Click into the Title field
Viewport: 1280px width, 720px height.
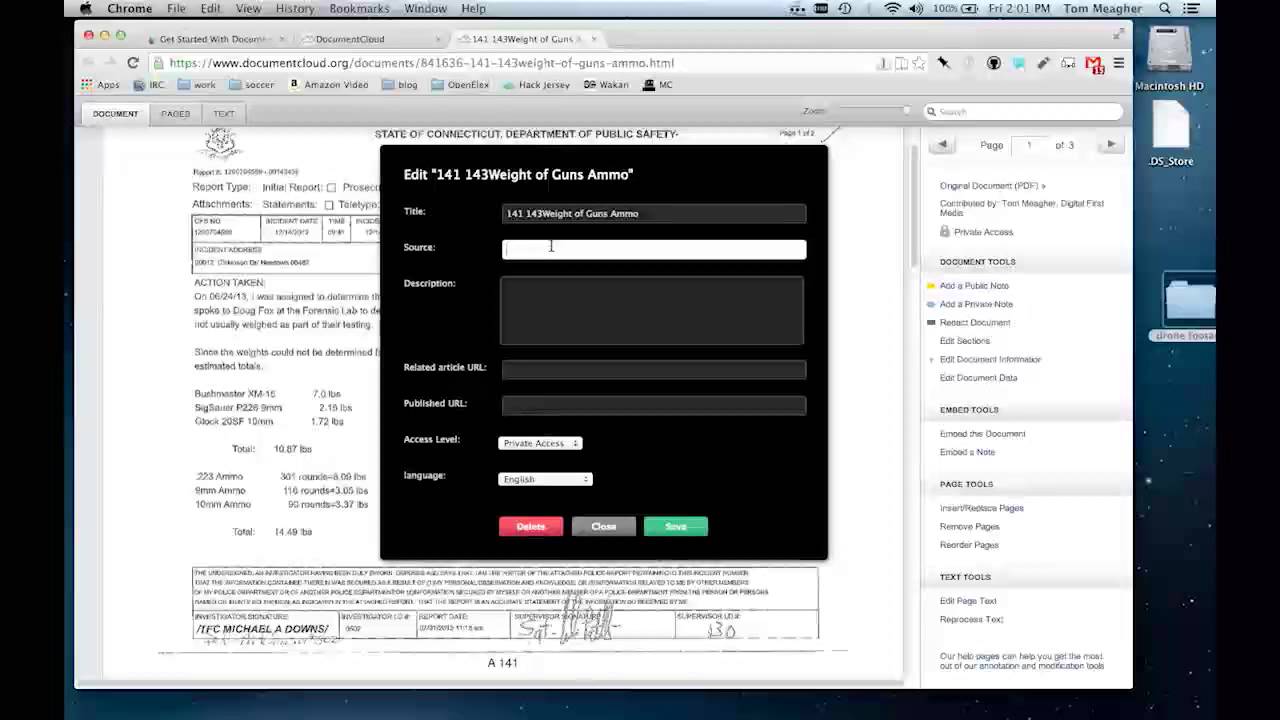[654, 213]
